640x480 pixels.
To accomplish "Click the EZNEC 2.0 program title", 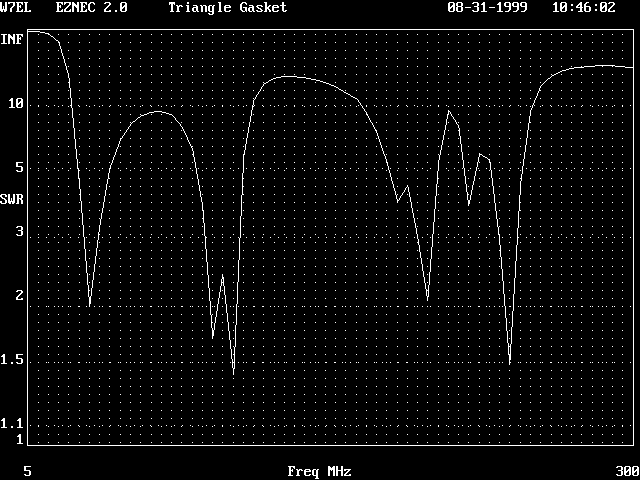I will (x=91, y=7).
